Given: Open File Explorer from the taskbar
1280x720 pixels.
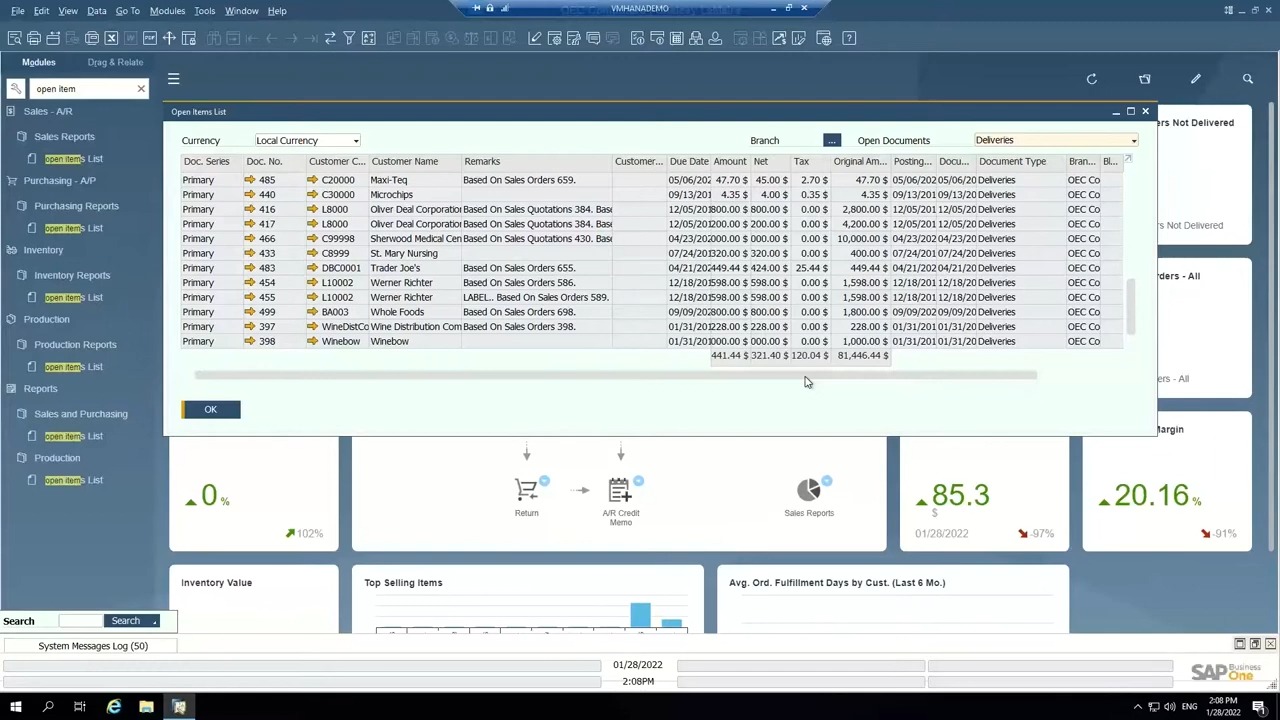Looking at the screenshot, I should (x=146, y=707).
